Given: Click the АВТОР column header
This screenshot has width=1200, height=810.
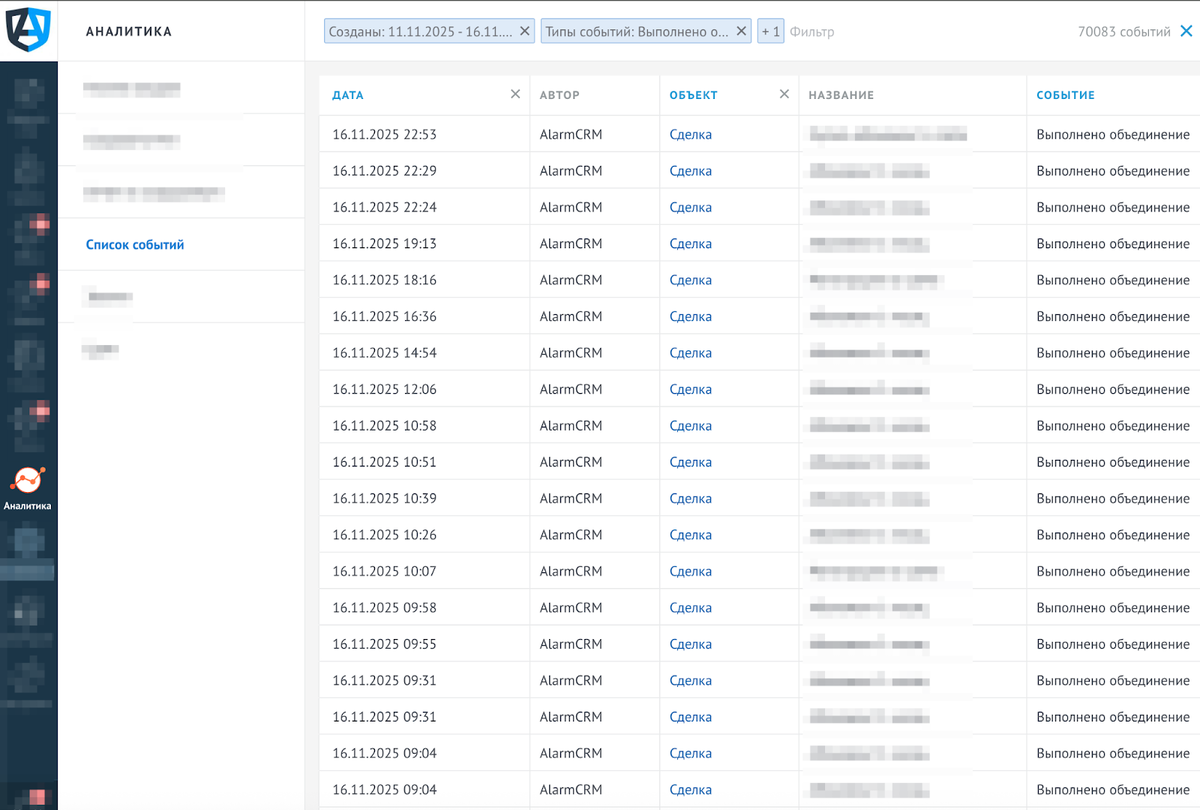Looking at the screenshot, I should [560, 95].
